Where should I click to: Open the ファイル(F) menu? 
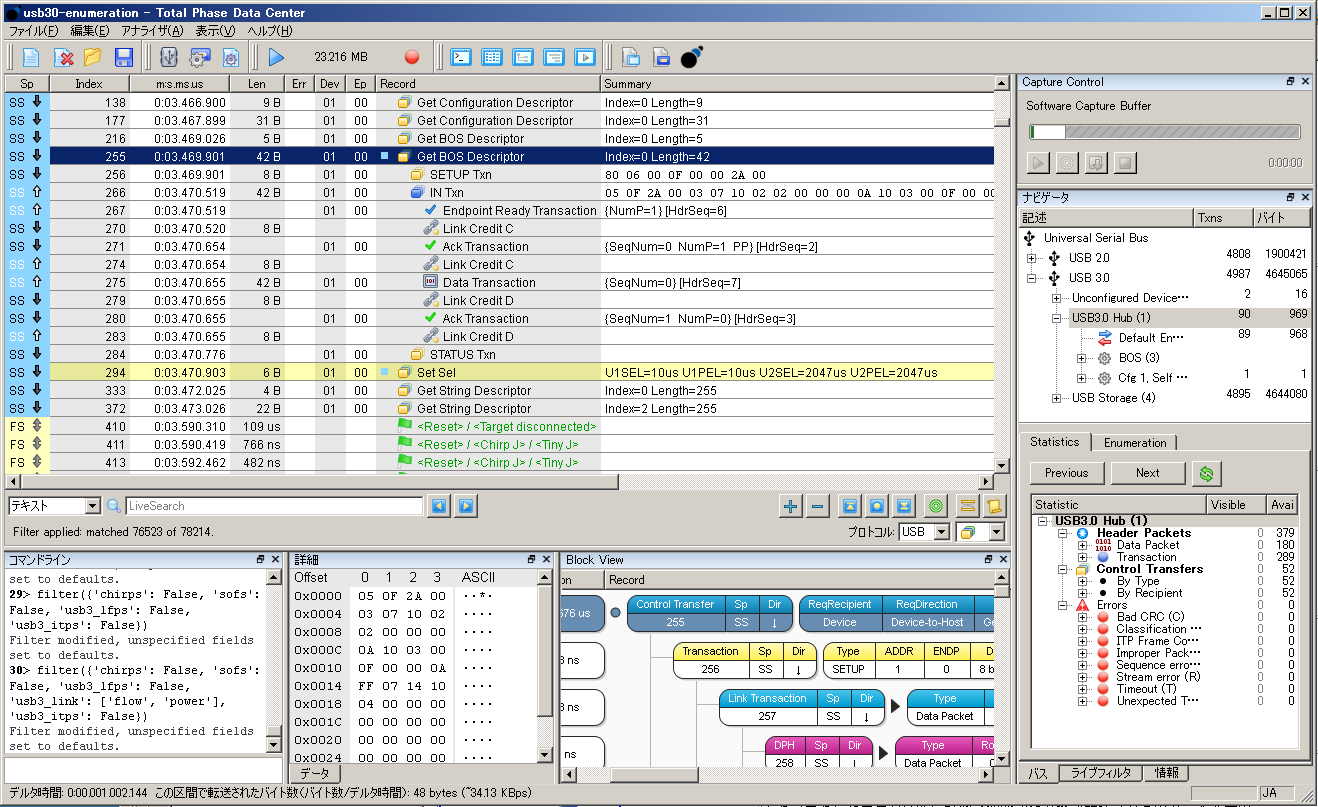click(34, 31)
